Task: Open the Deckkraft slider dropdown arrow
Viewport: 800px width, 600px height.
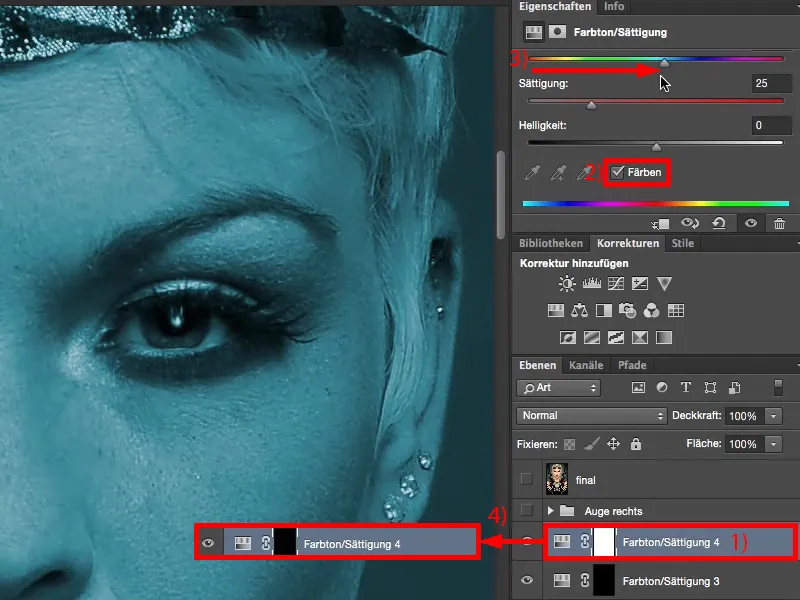Action: 773,416
